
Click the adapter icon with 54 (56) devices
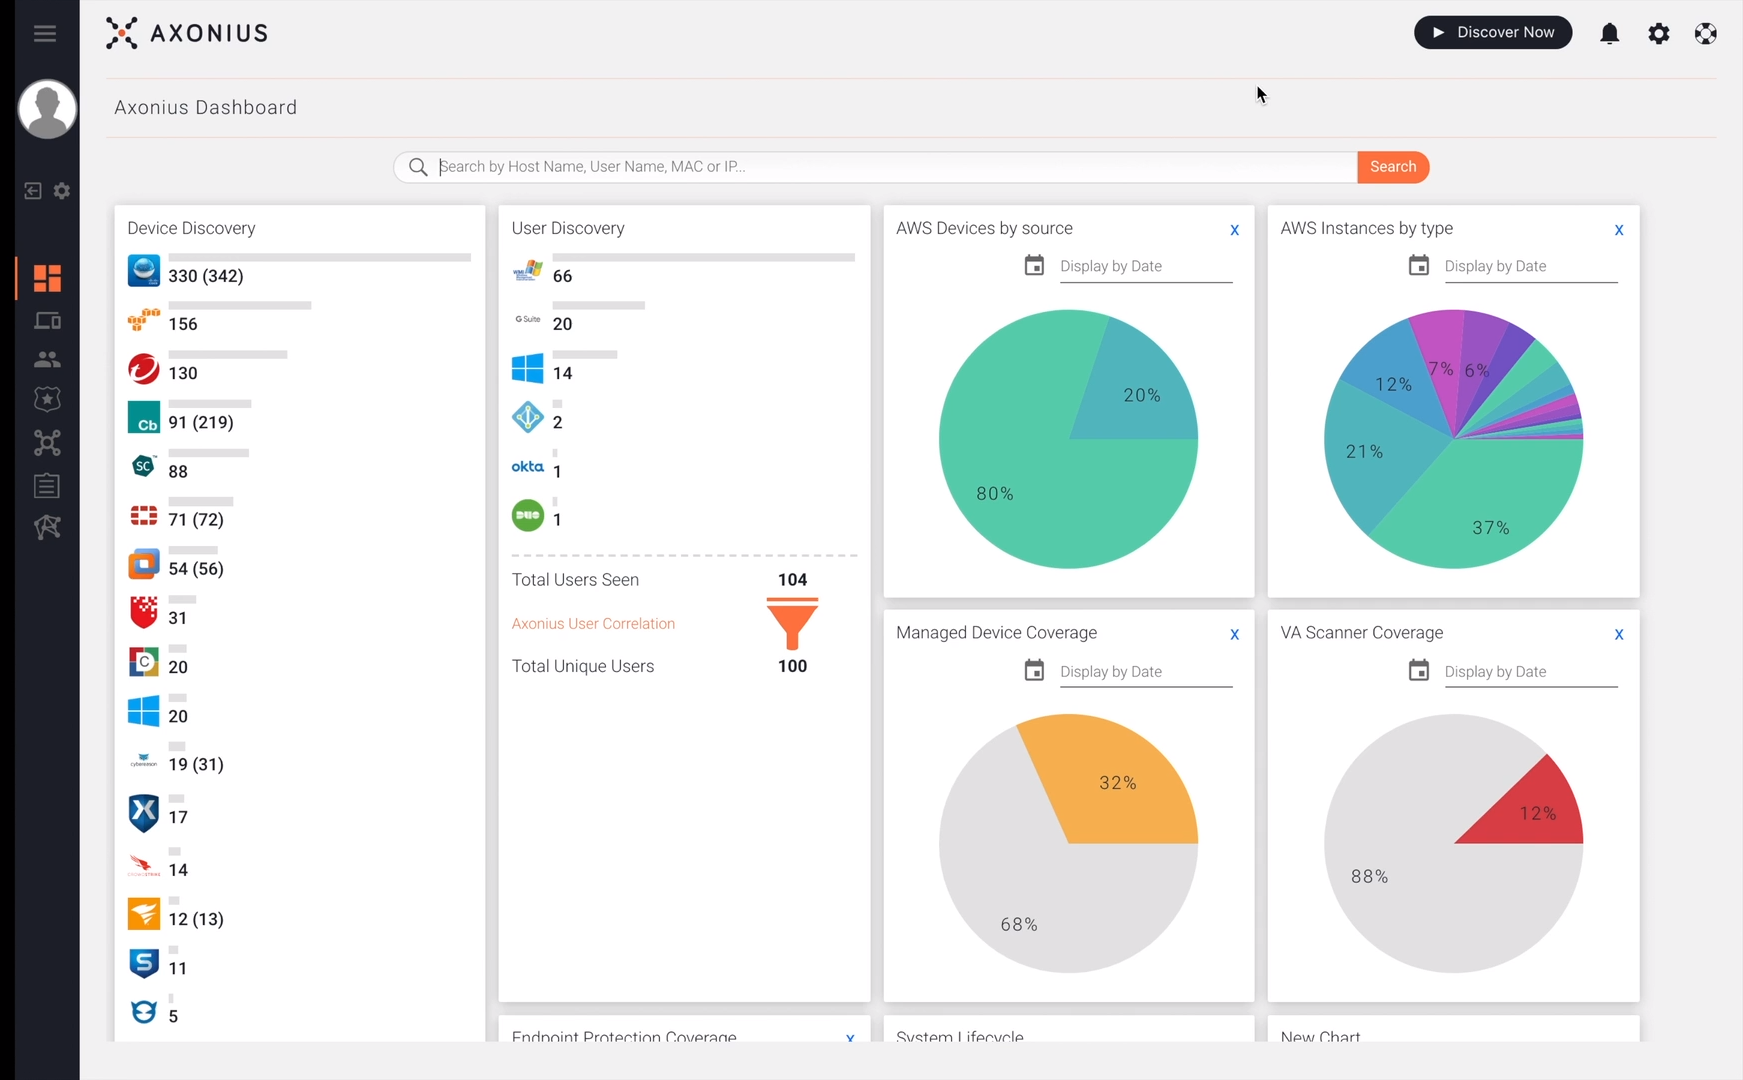click(144, 564)
